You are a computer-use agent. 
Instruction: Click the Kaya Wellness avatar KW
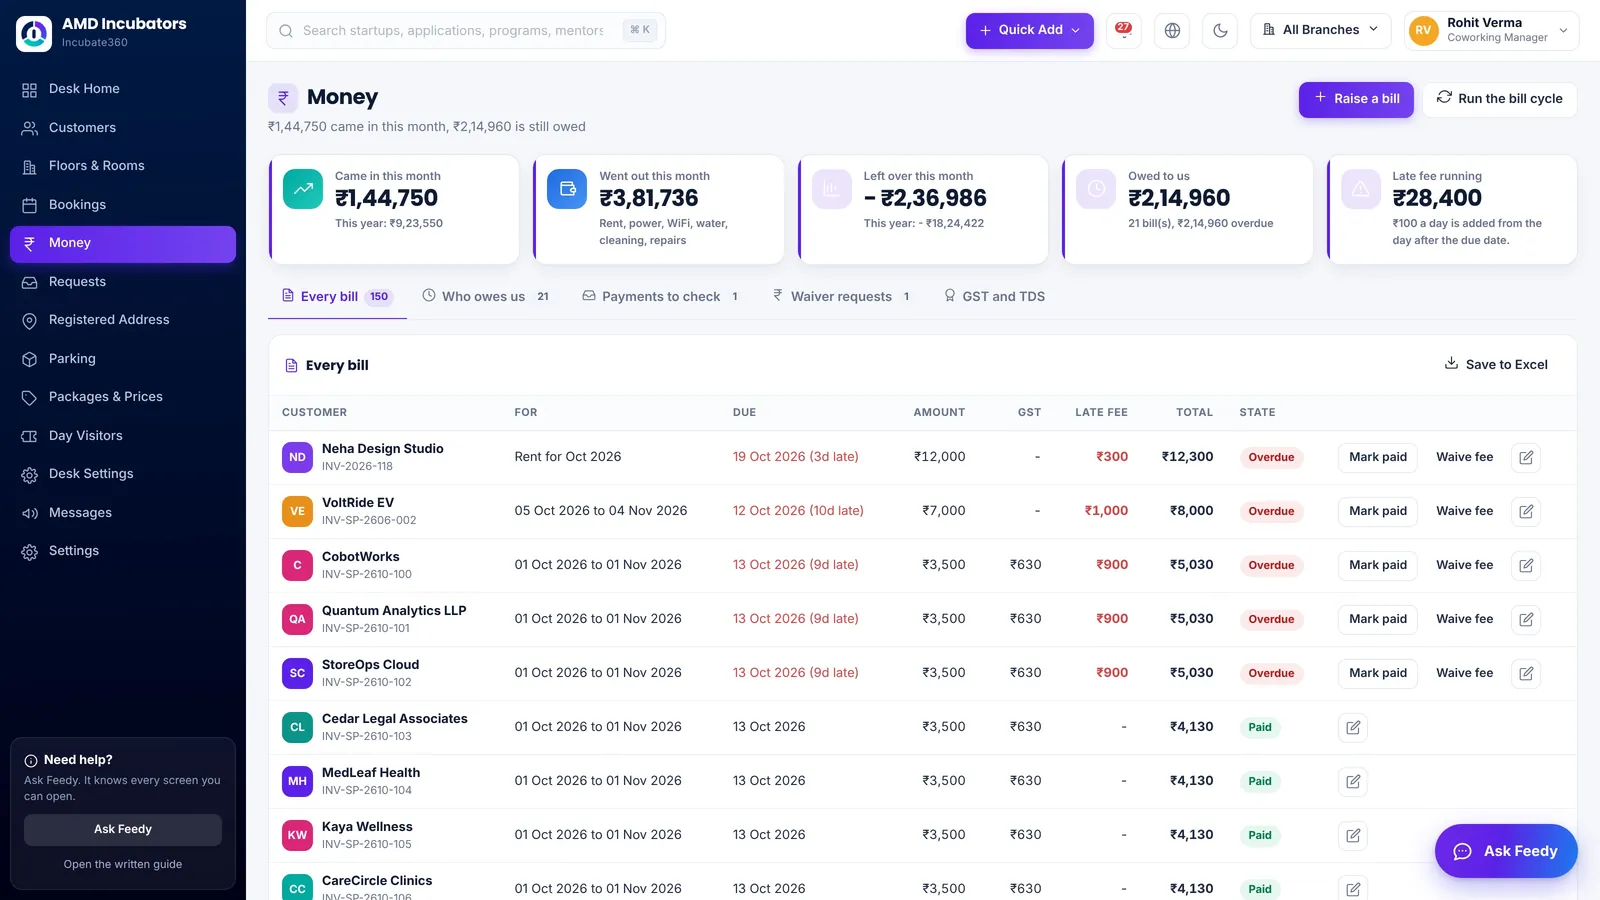click(x=297, y=836)
